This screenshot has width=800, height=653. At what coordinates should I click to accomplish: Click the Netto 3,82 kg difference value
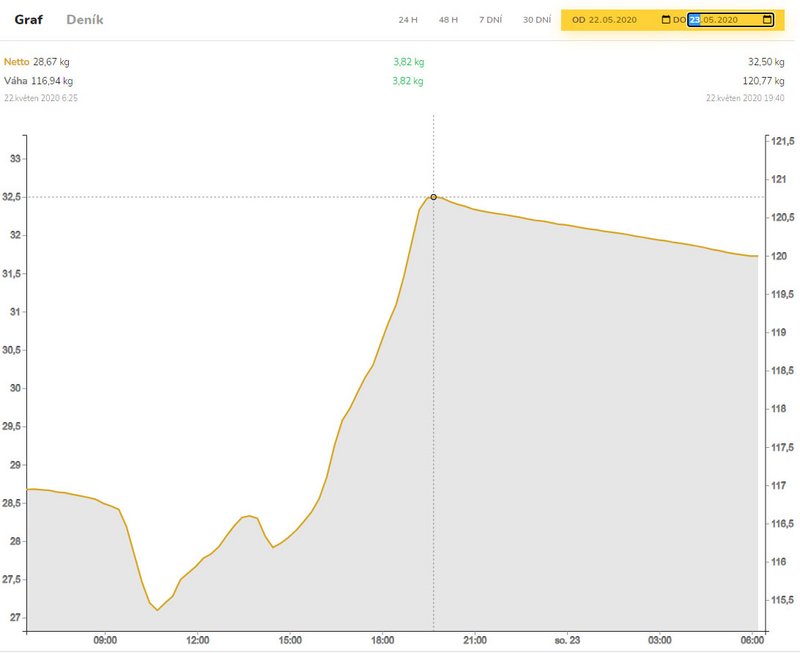click(409, 62)
